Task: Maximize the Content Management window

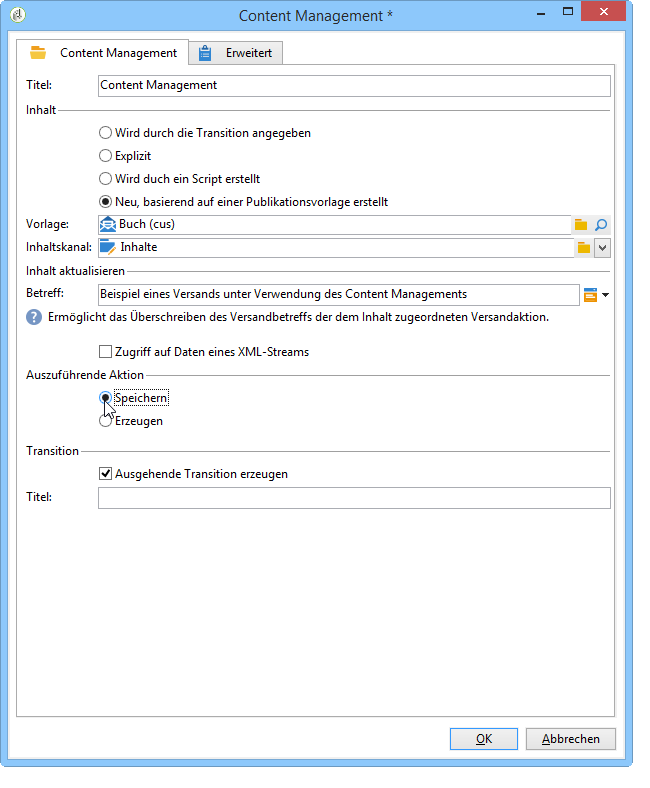Action: coord(568,12)
